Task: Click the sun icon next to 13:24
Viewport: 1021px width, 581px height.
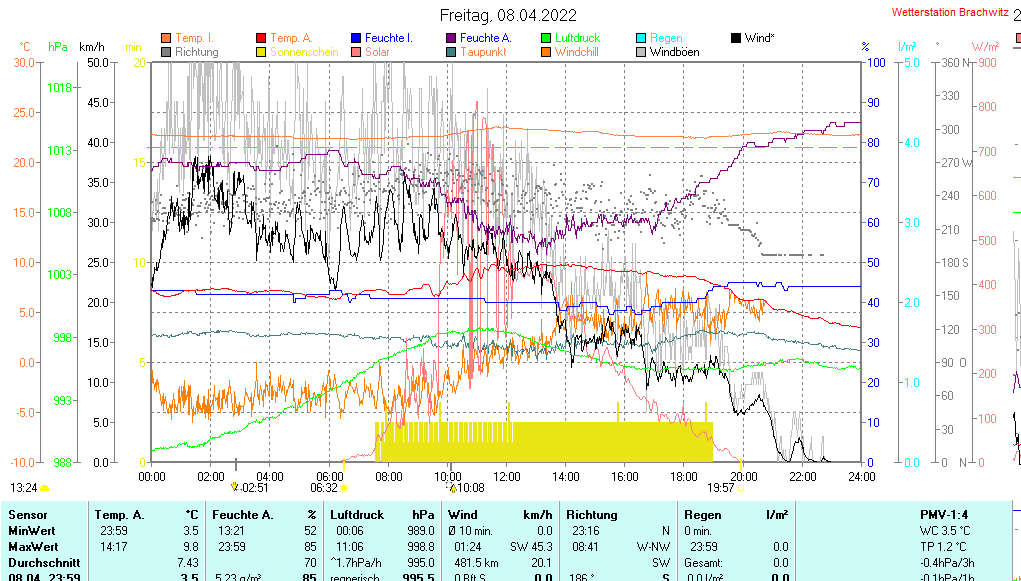Action: (x=45, y=488)
